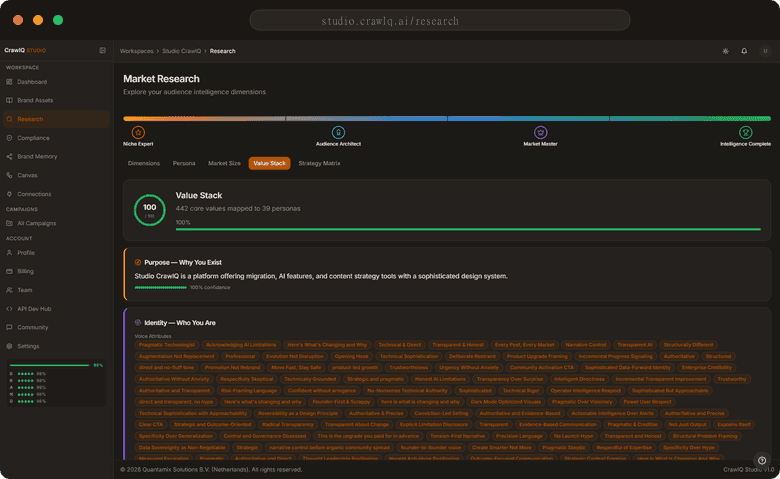Click the Pragmatic Technologist voice attribute tag
Viewport: 780px width, 479px height.
click(x=166, y=344)
